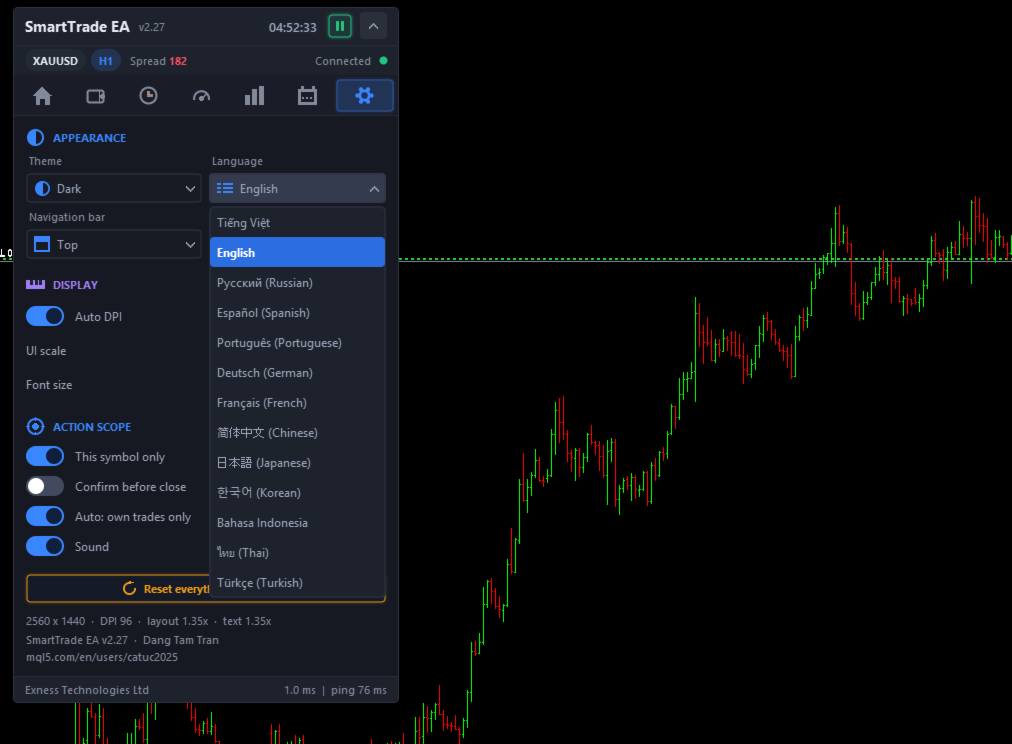The height and width of the screenshot is (744, 1012).
Task: Click the ping 76 ms status text
Action: [x=359, y=690]
